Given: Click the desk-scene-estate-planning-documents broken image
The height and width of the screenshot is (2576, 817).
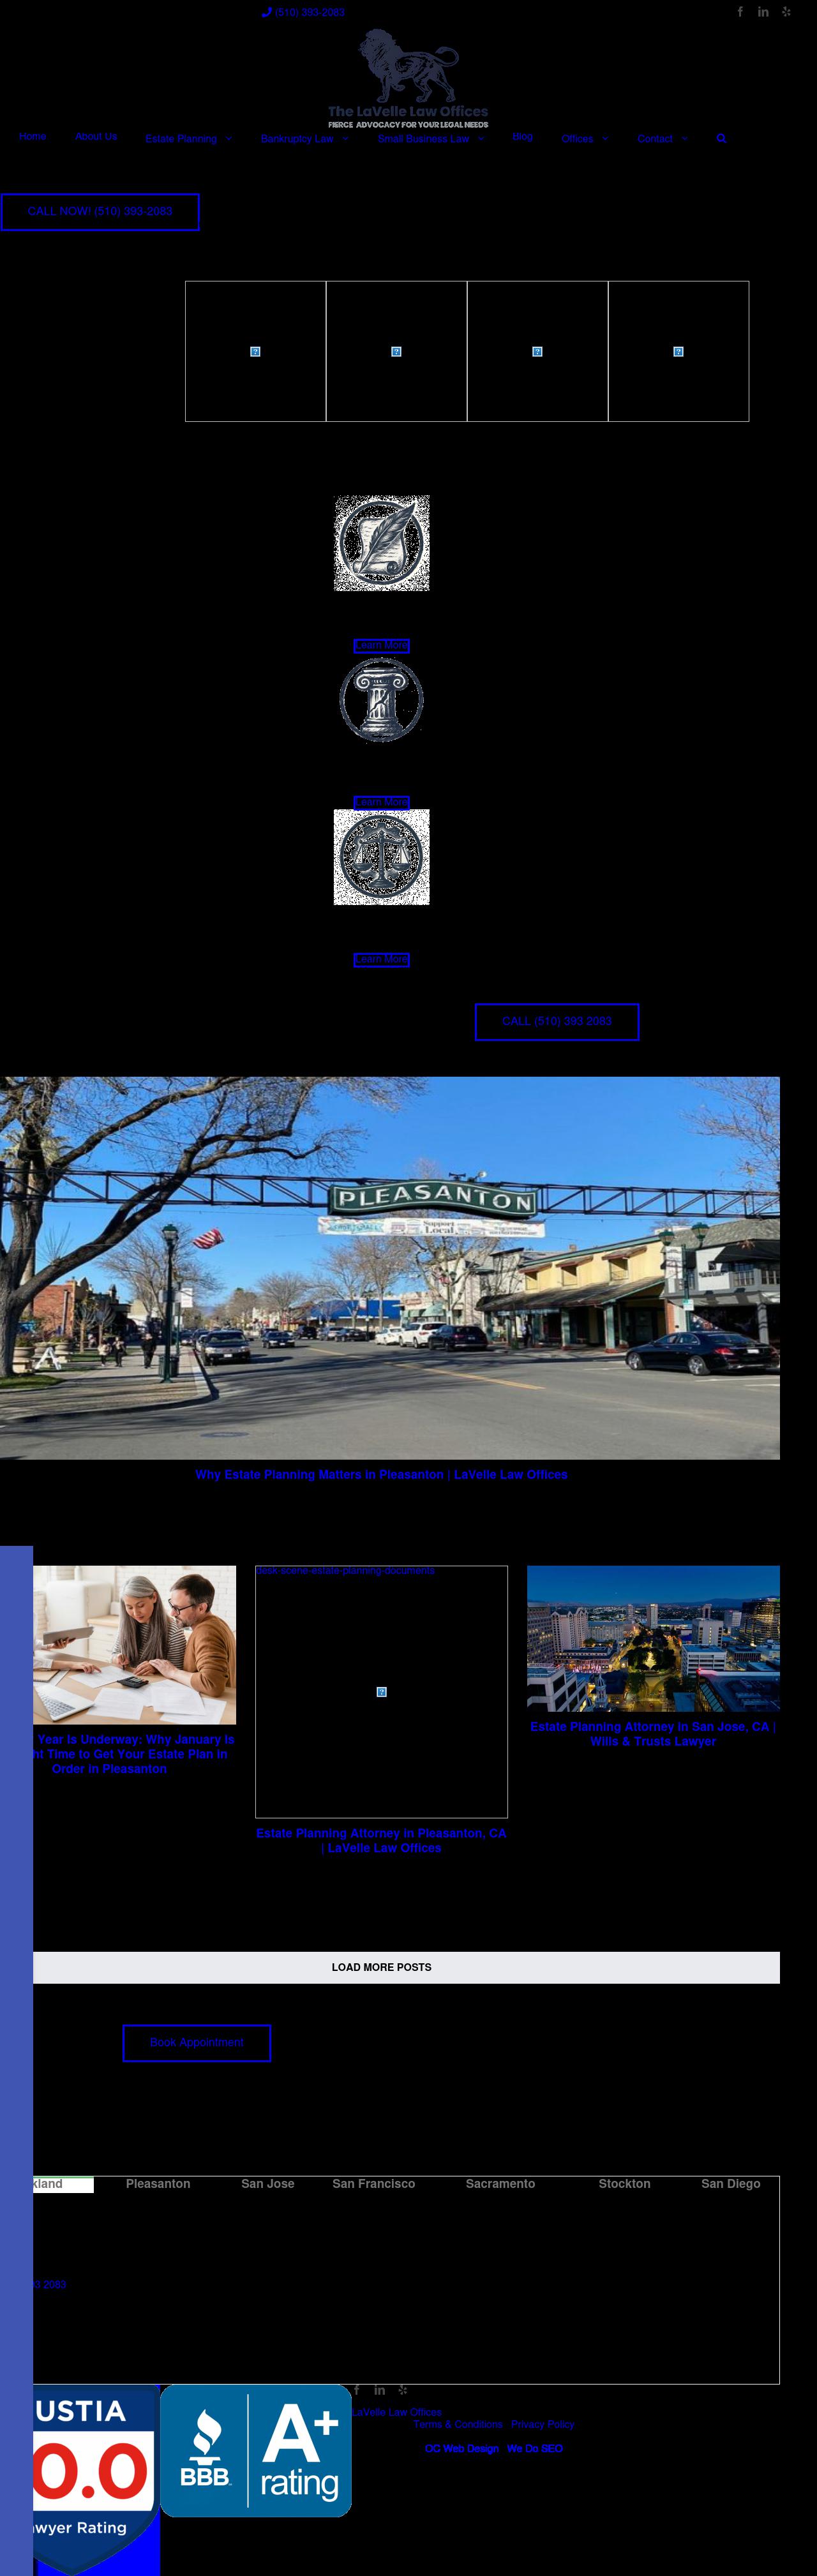Looking at the screenshot, I should tap(381, 1692).
